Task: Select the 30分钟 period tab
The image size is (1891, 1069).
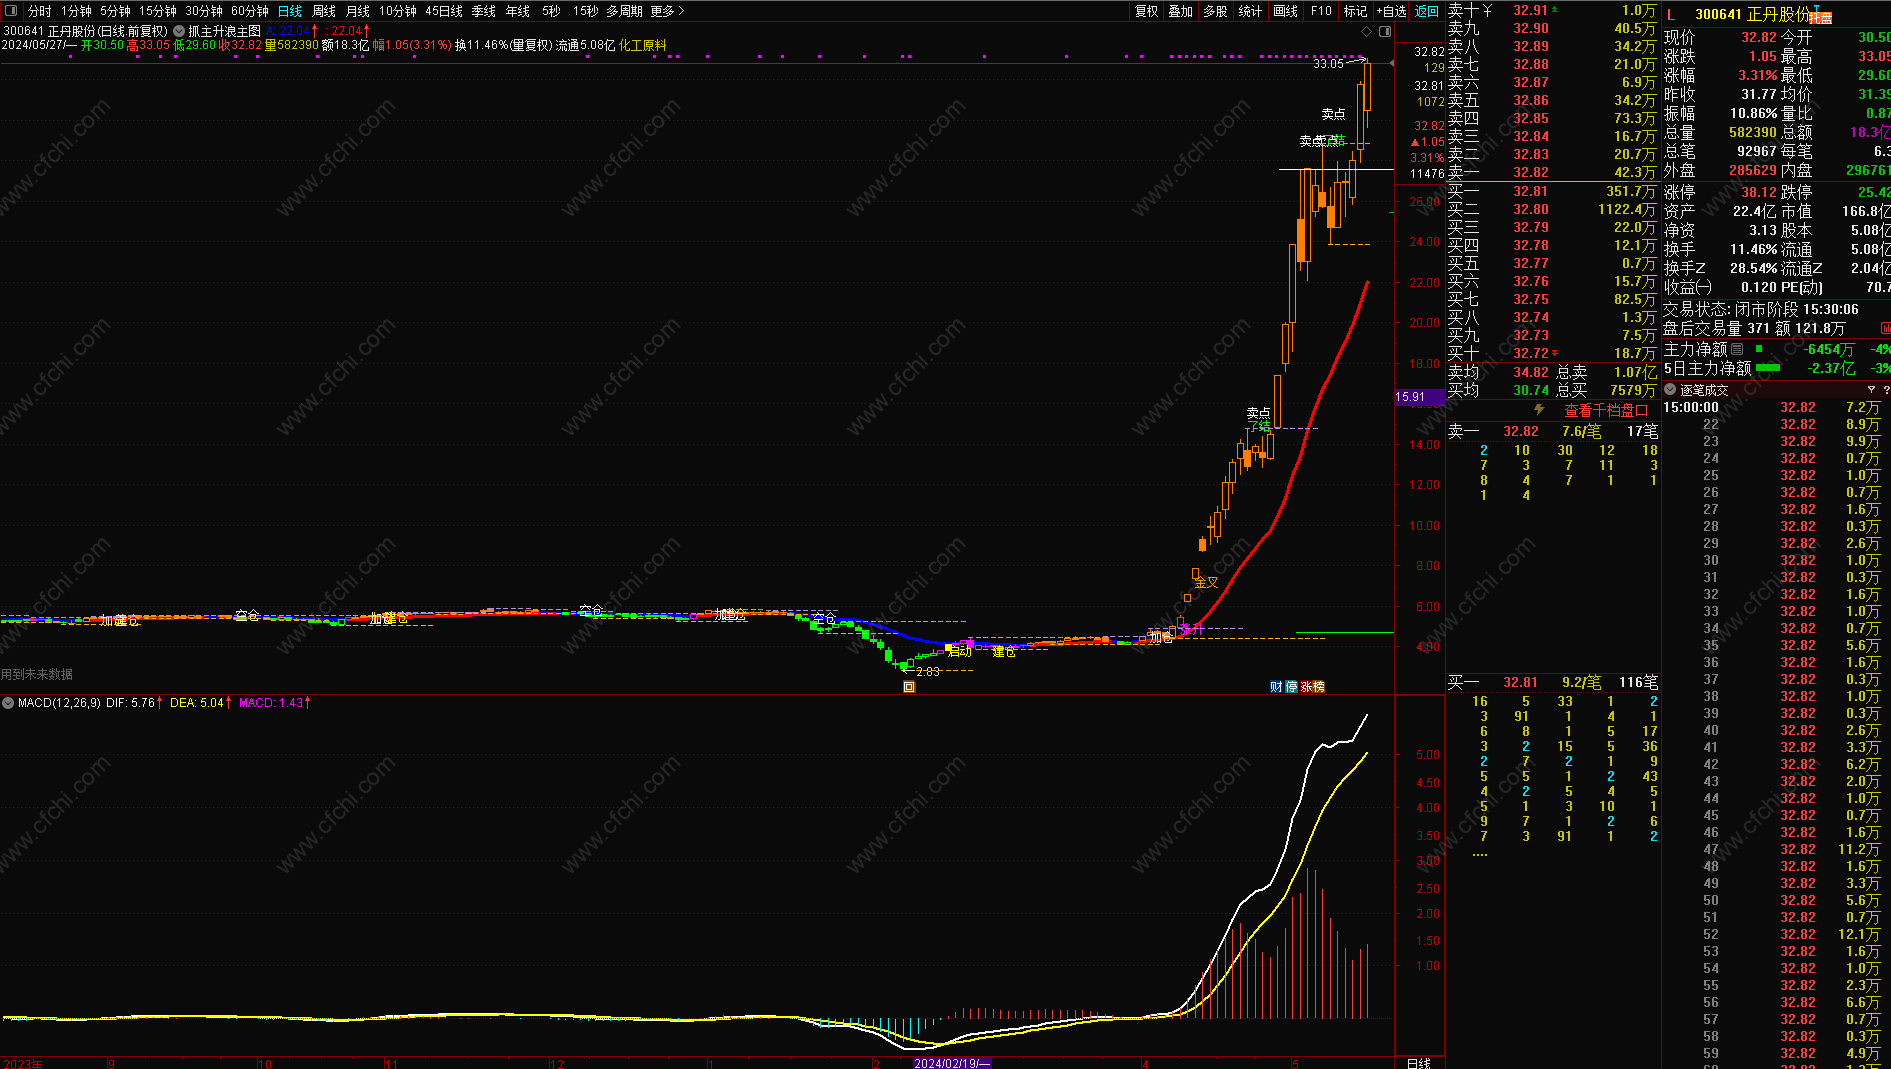Action: [204, 11]
